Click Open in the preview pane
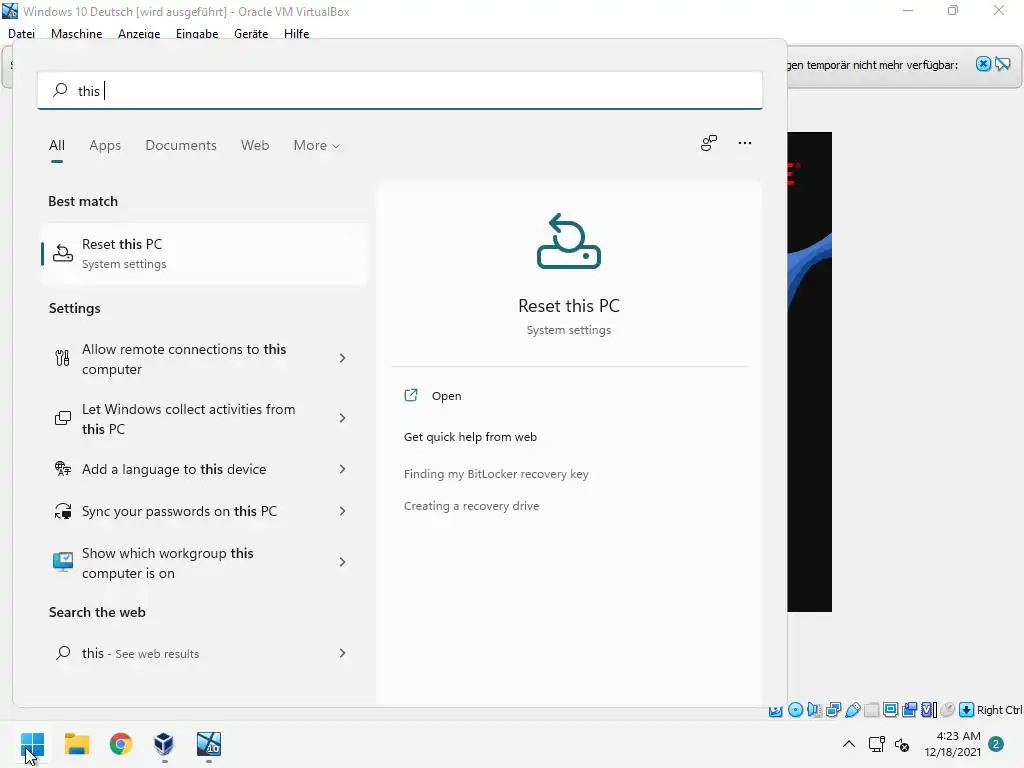The height and width of the screenshot is (768, 1024). pos(446,396)
